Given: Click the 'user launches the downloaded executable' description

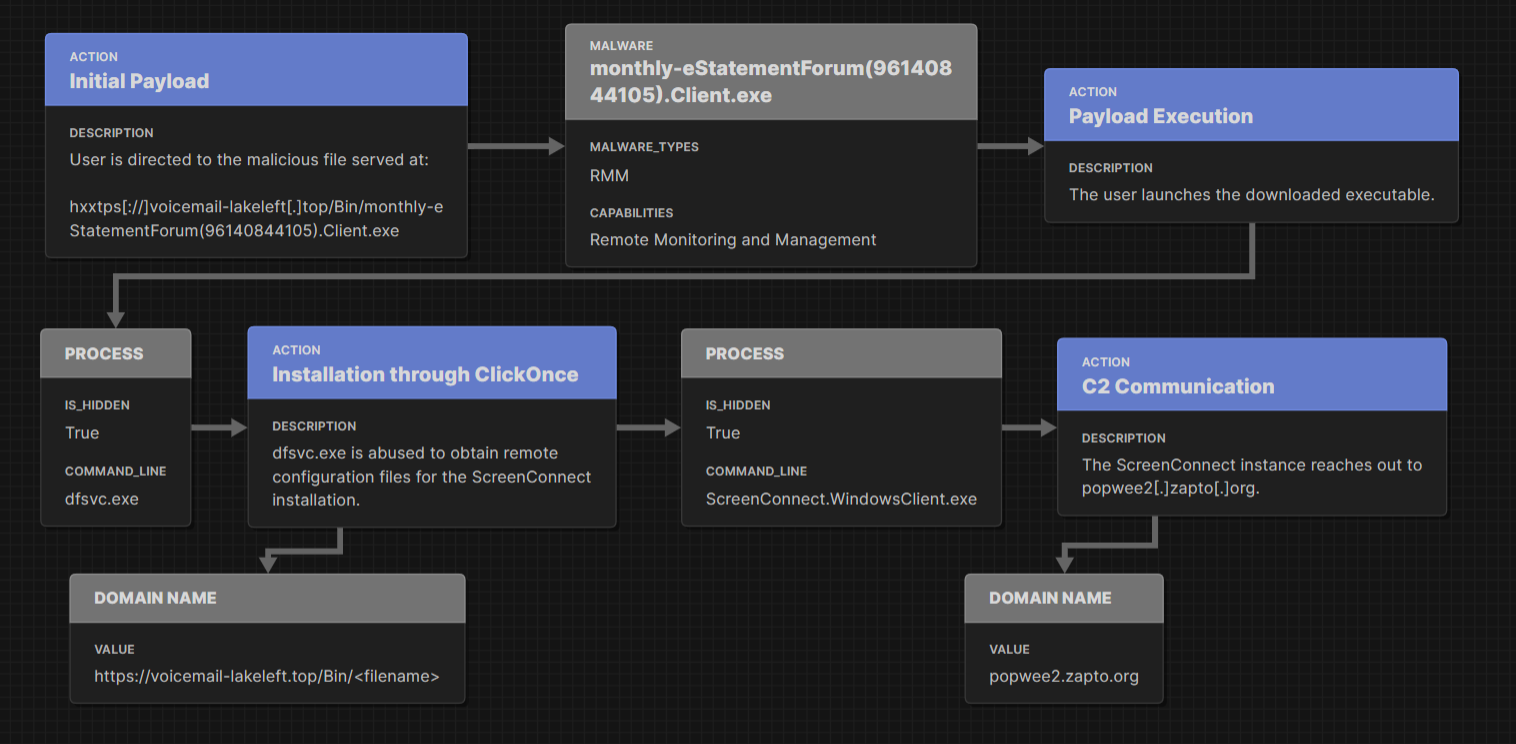Looking at the screenshot, I should point(1251,194).
